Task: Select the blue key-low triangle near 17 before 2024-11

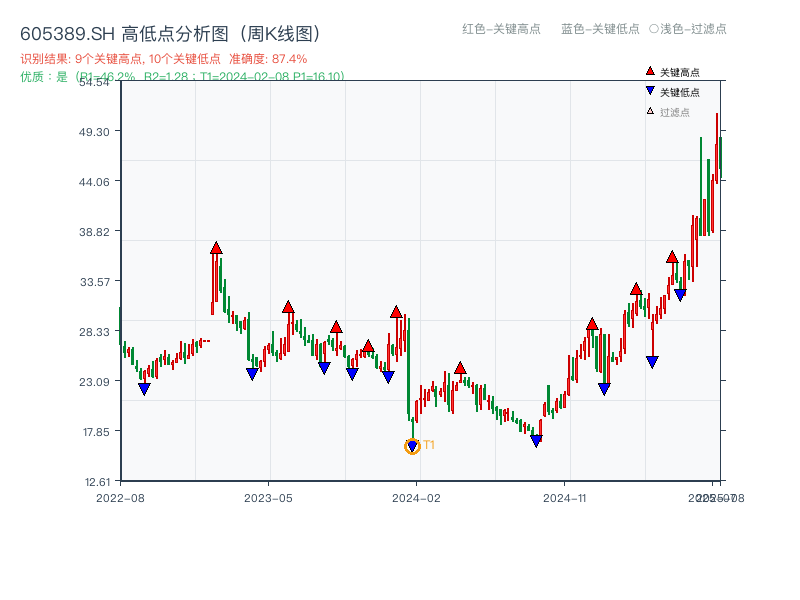Action: pos(536,441)
